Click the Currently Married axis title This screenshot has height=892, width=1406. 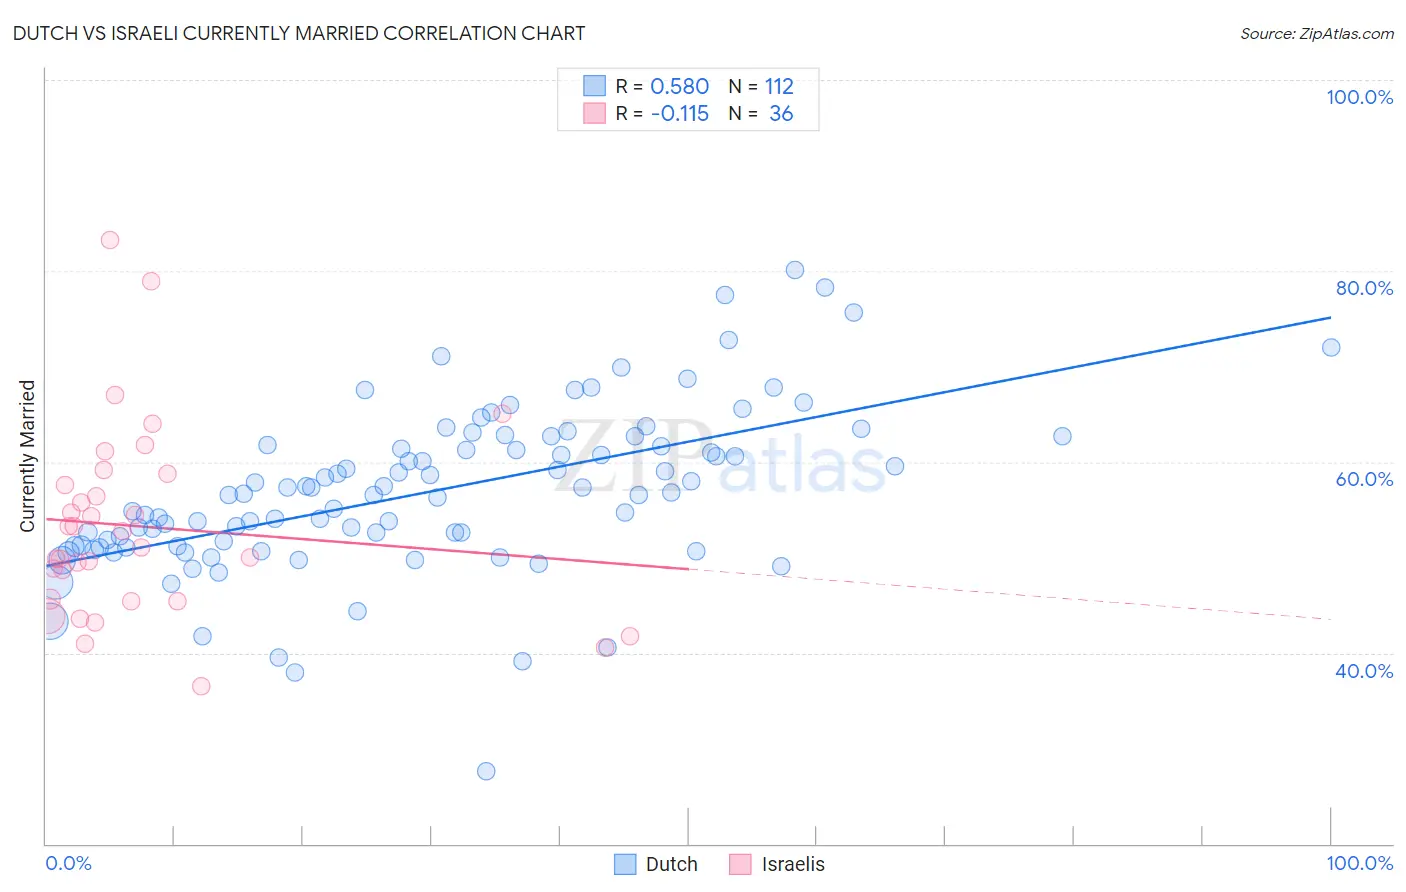[x=27, y=456]
